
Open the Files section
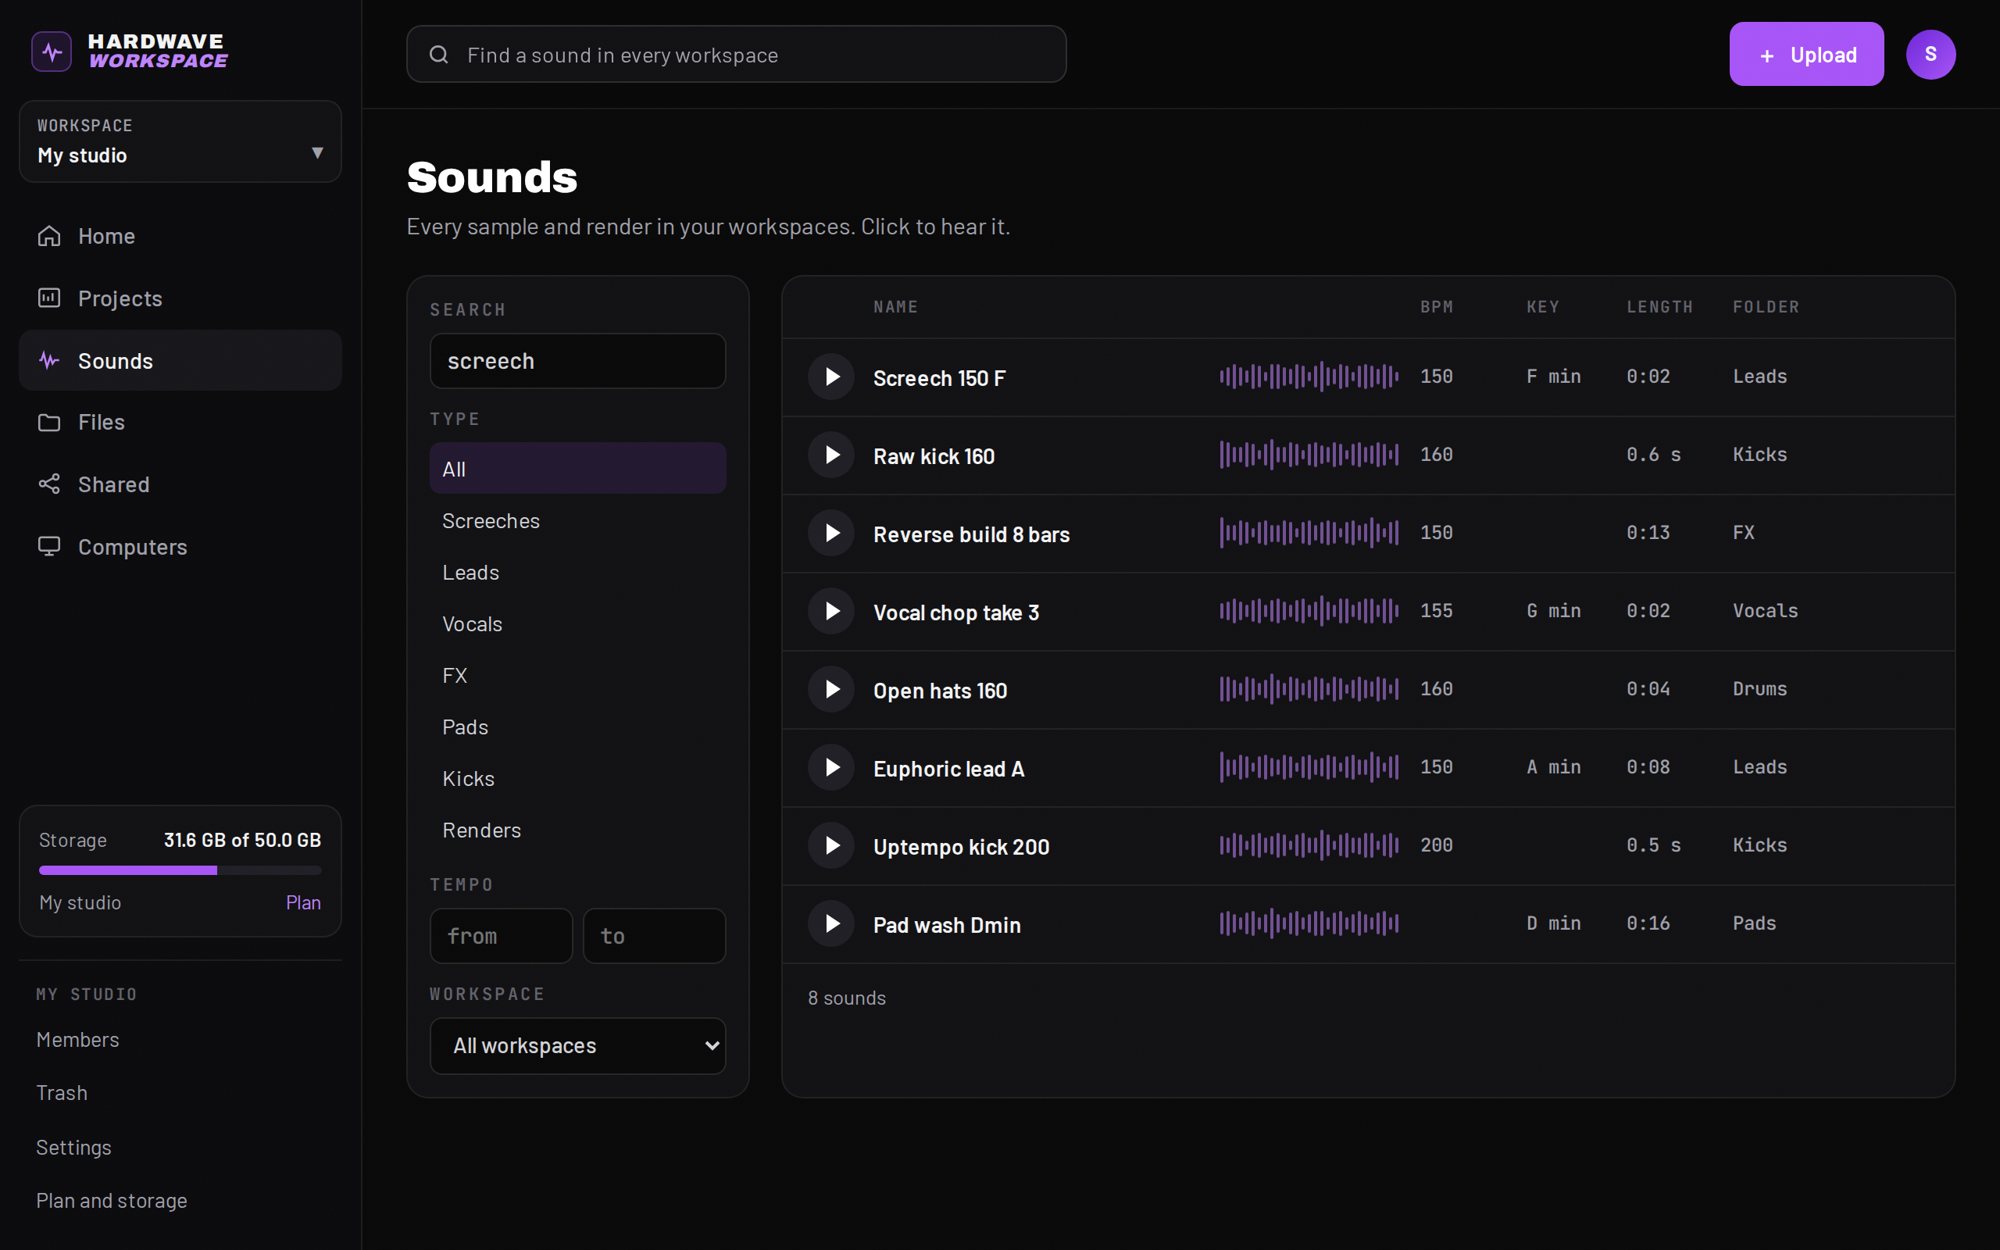click(x=180, y=422)
